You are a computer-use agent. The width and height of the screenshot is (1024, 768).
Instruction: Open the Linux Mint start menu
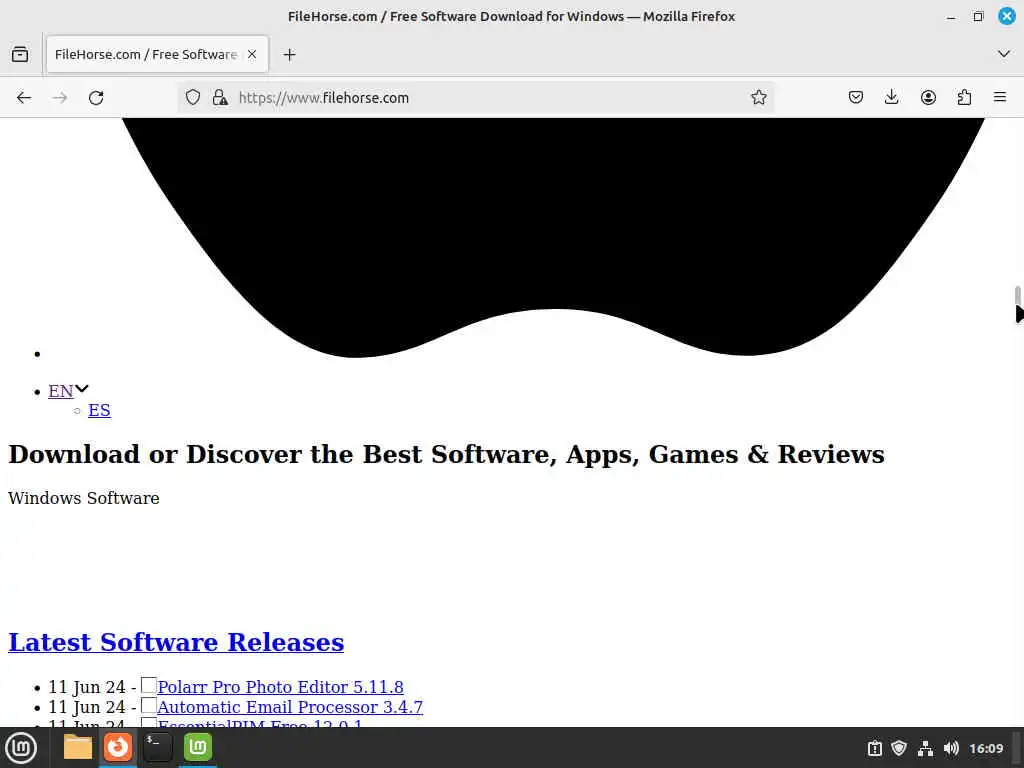(21, 748)
